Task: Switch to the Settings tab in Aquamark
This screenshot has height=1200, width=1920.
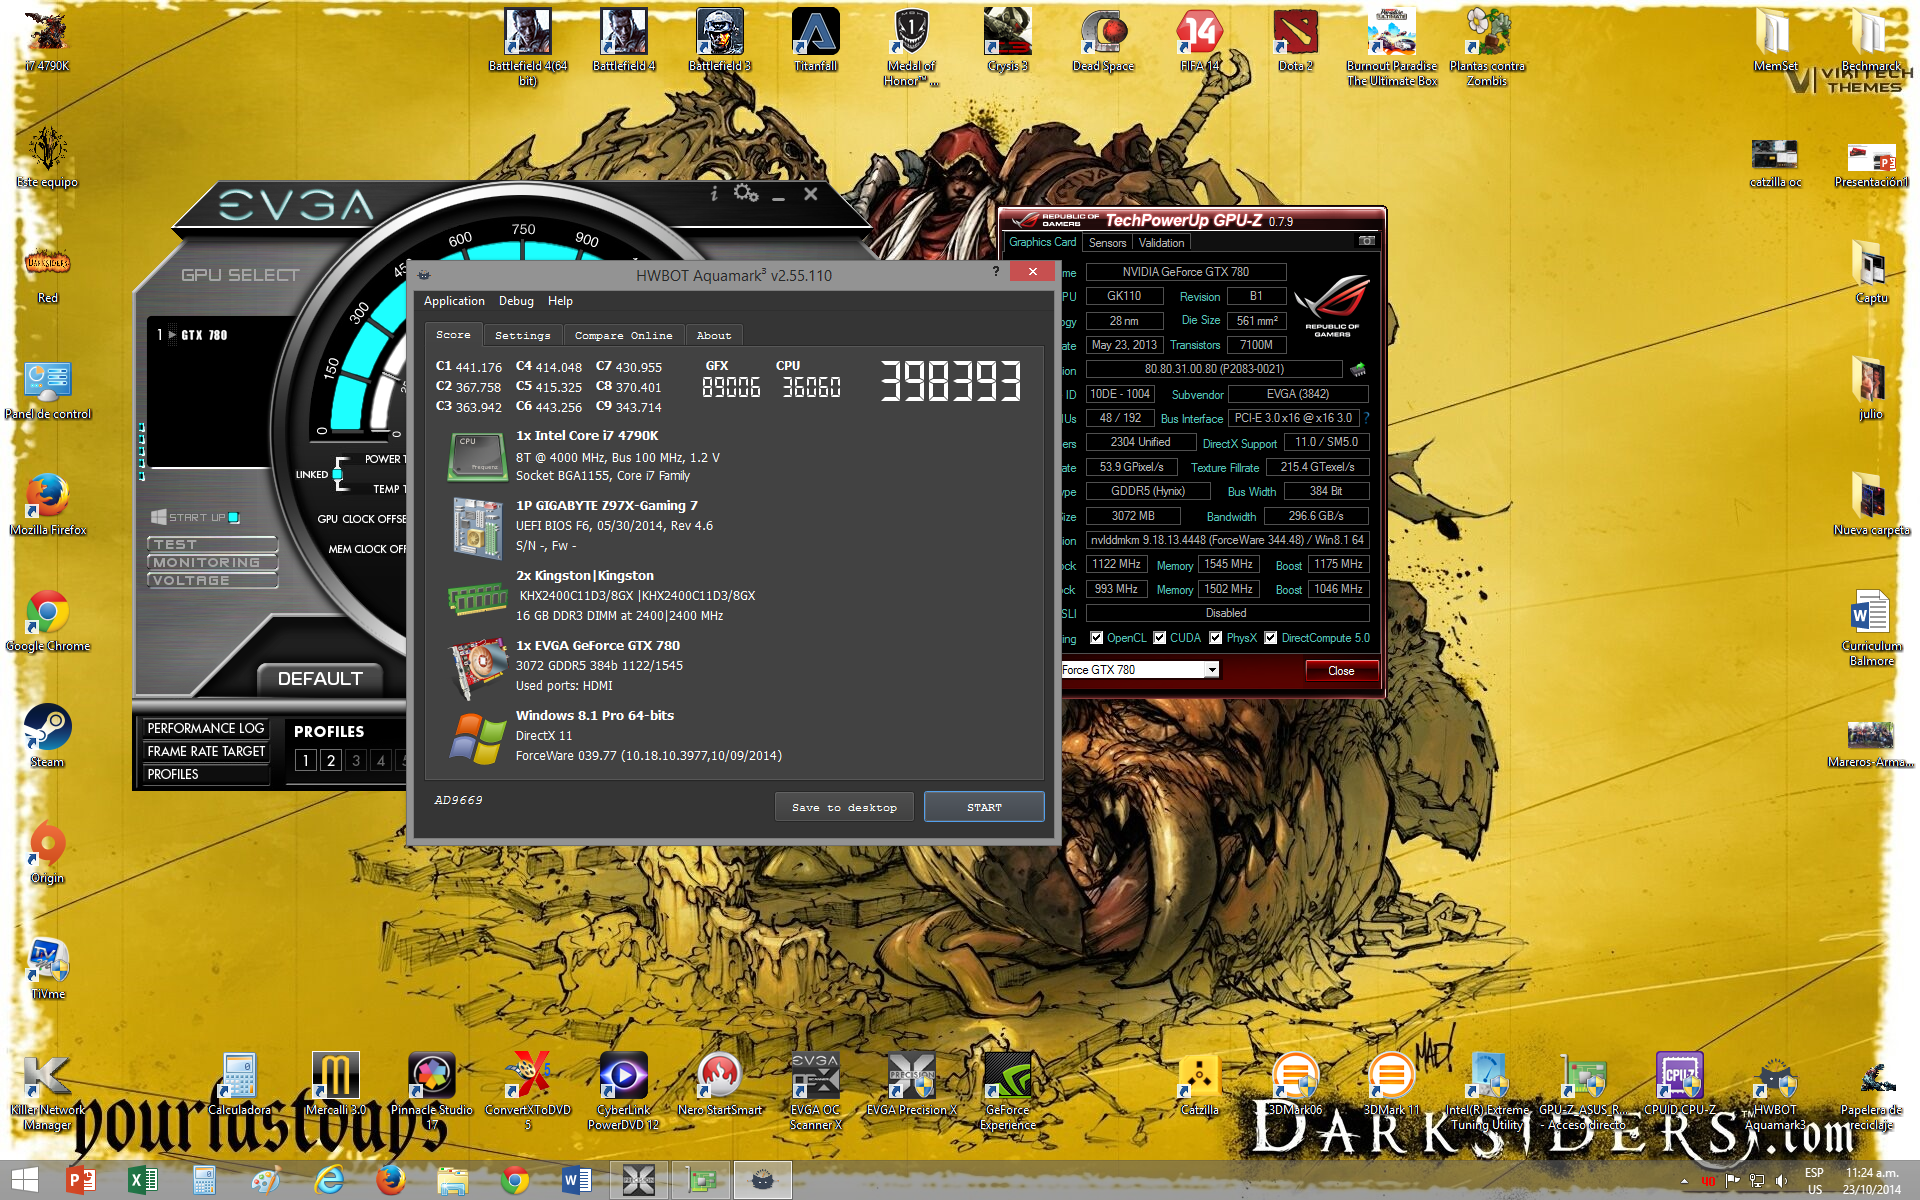Action: [x=523, y=336]
